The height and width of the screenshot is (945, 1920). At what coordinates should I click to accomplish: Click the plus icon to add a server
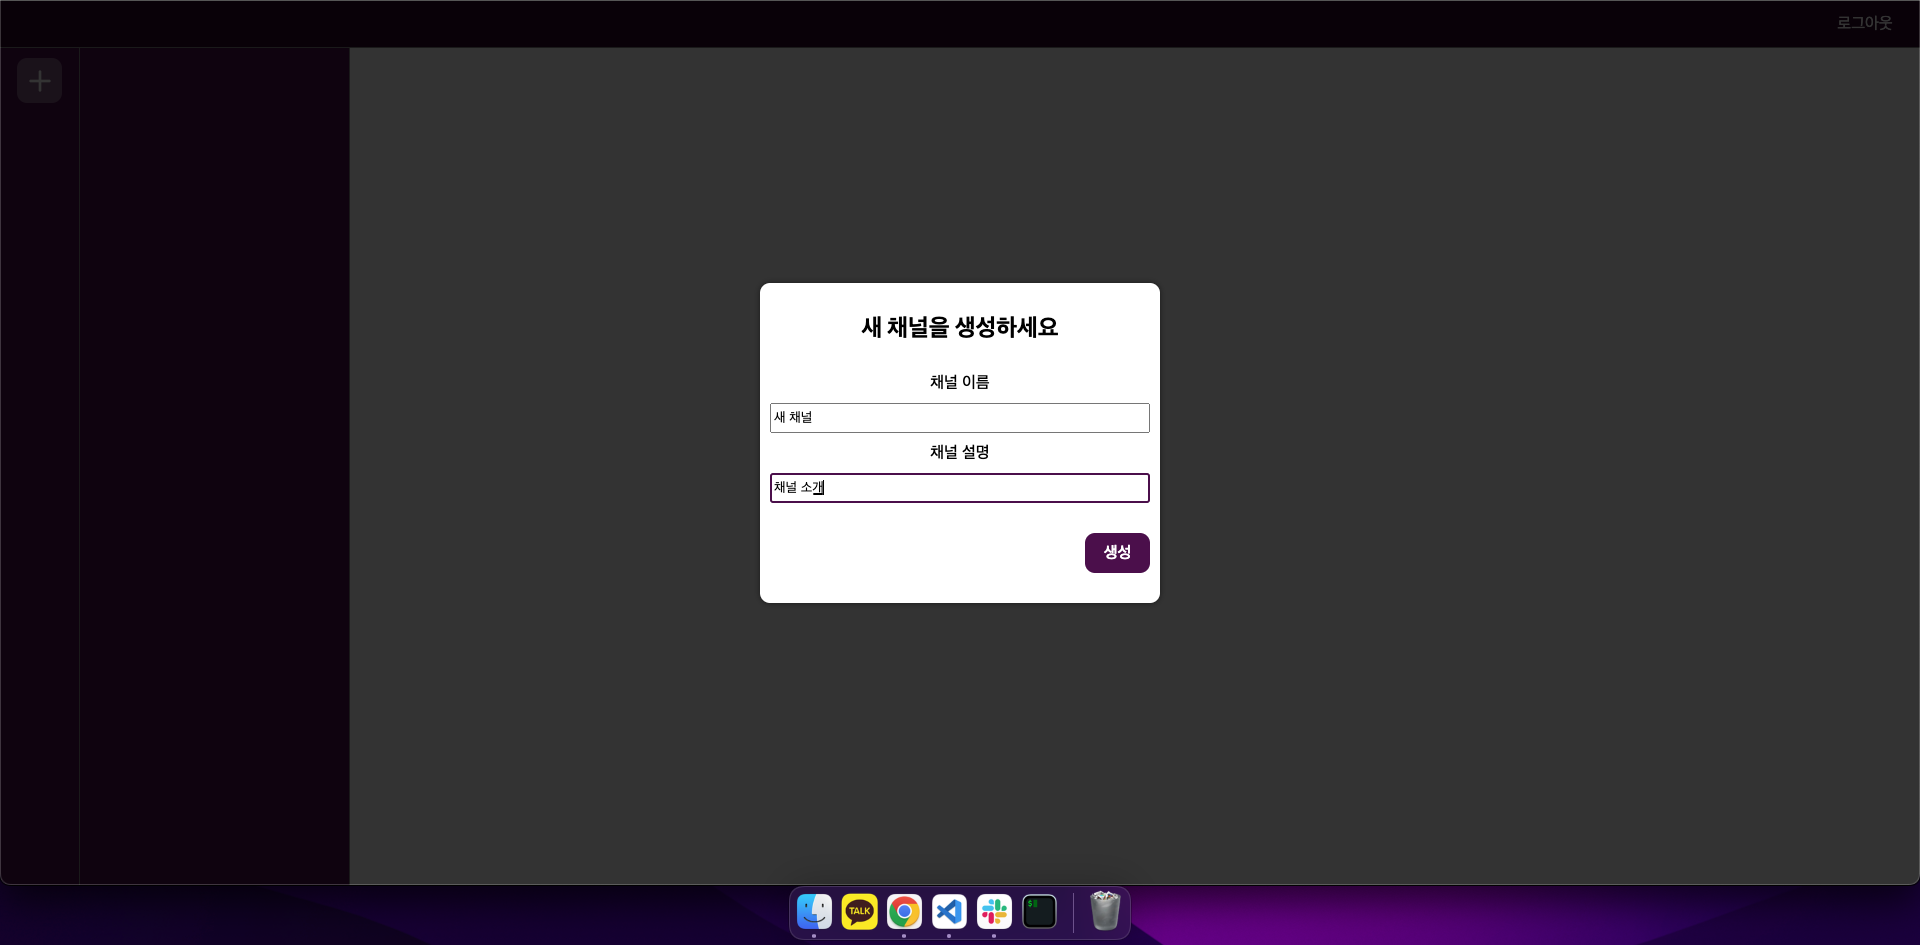[x=39, y=80]
